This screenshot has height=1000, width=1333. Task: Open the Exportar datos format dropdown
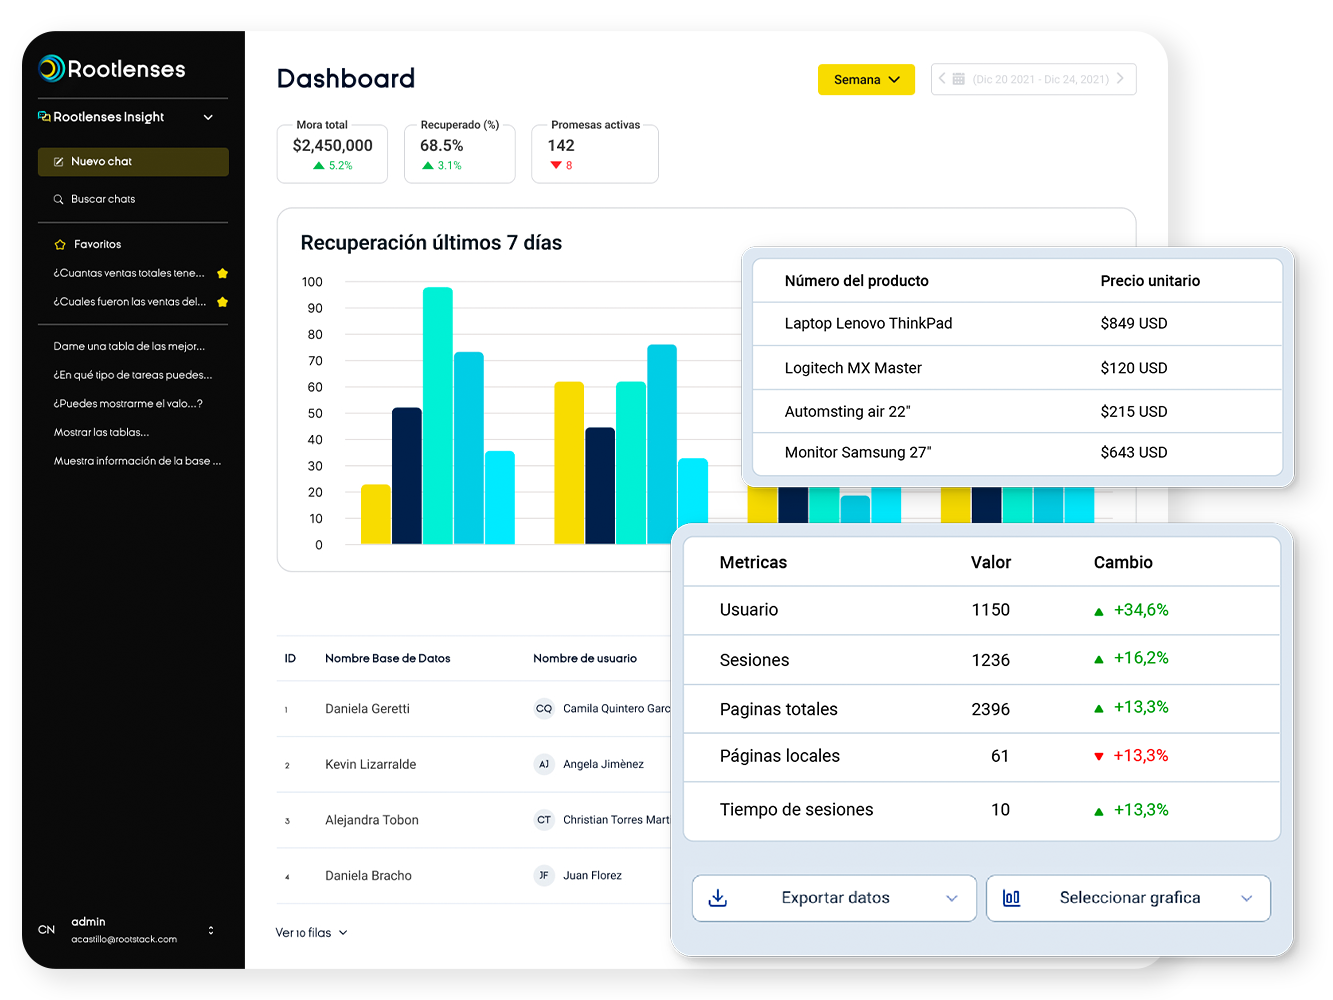pos(951,898)
